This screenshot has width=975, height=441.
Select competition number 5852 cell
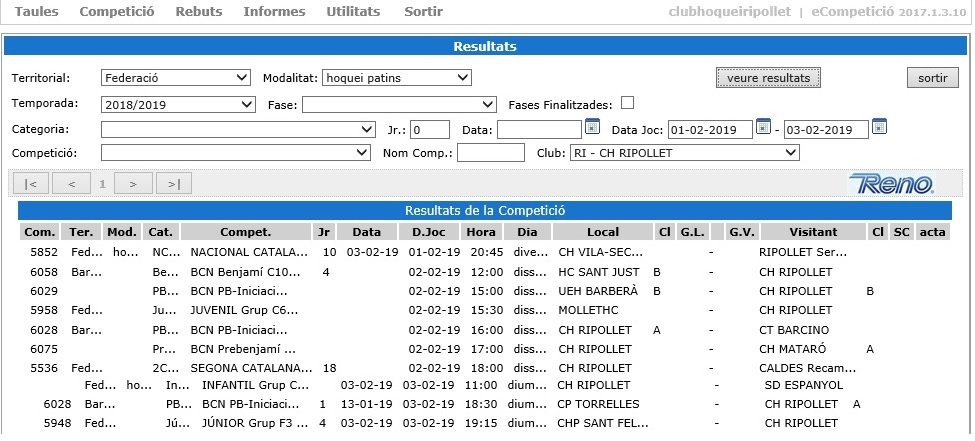click(44, 253)
